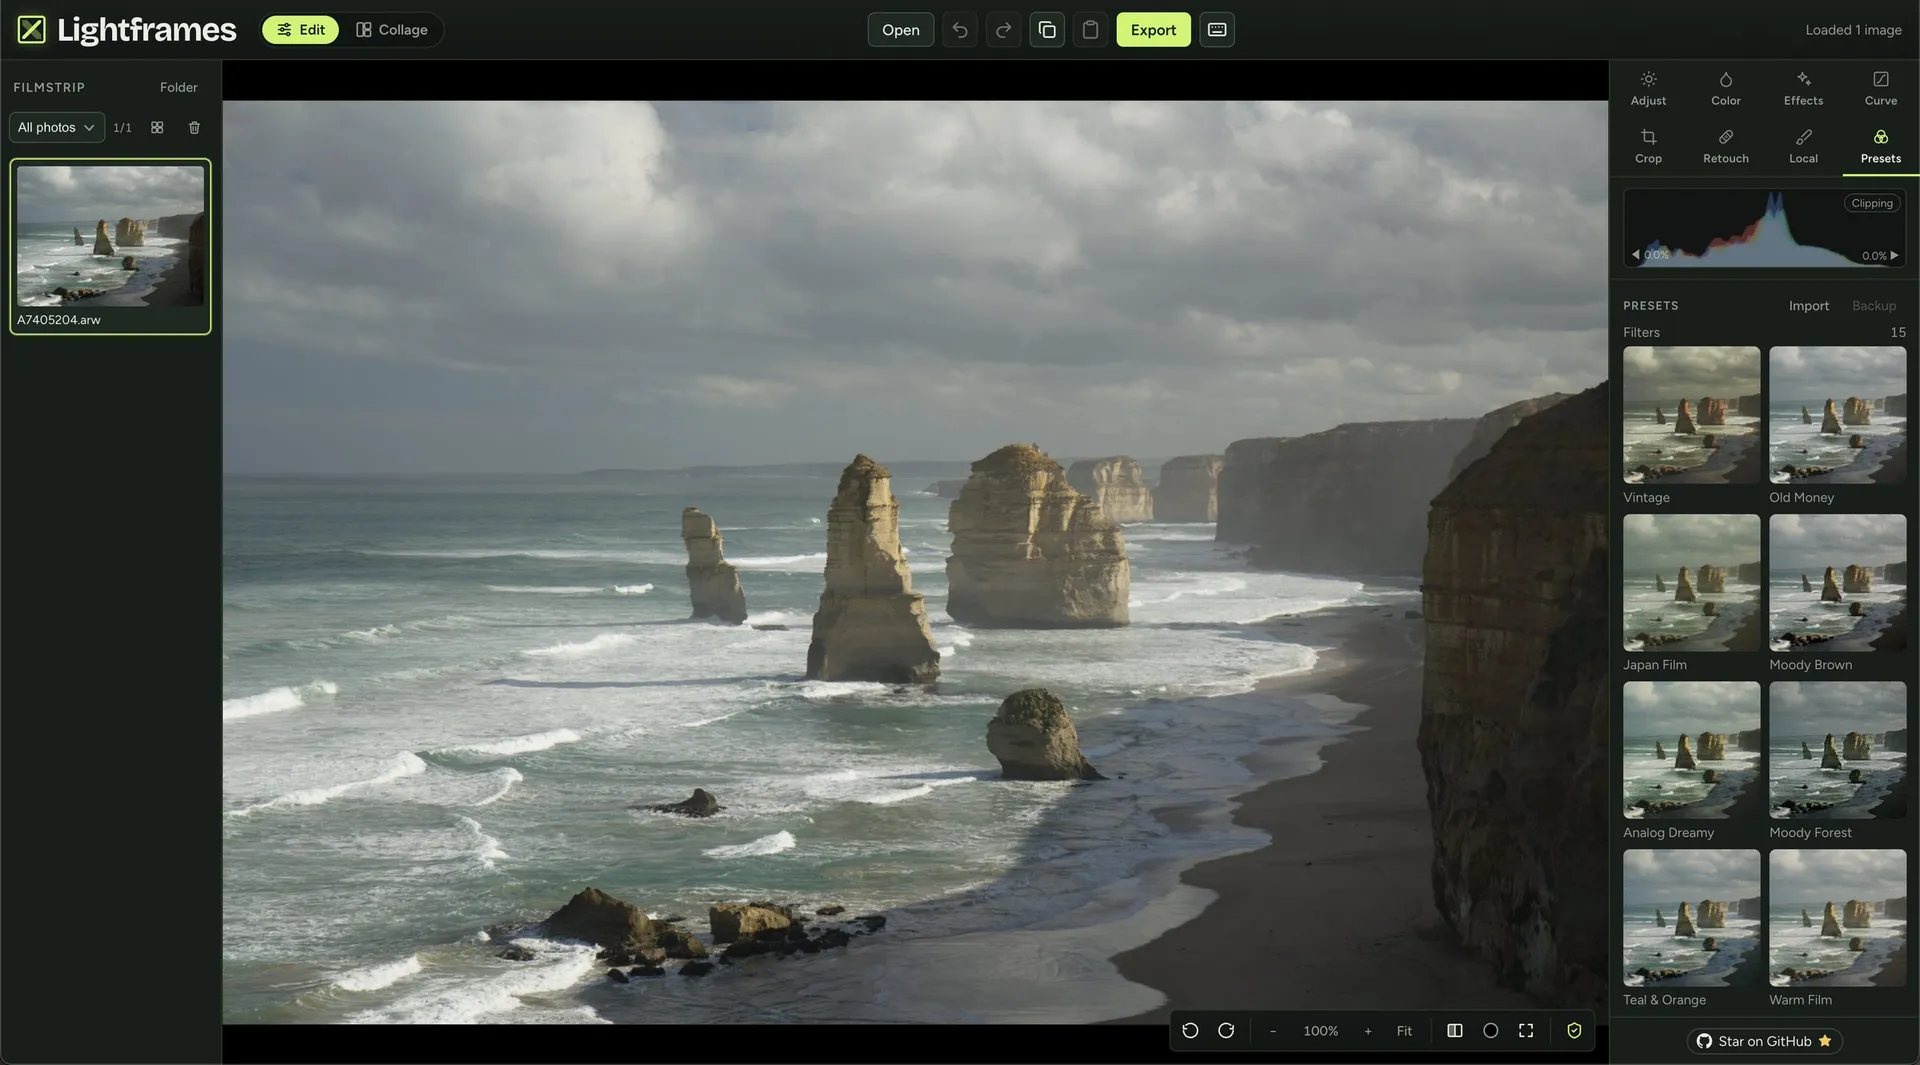Image resolution: width=1920 pixels, height=1065 pixels.
Task: Switch to Edit mode
Action: pyautogui.click(x=301, y=30)
